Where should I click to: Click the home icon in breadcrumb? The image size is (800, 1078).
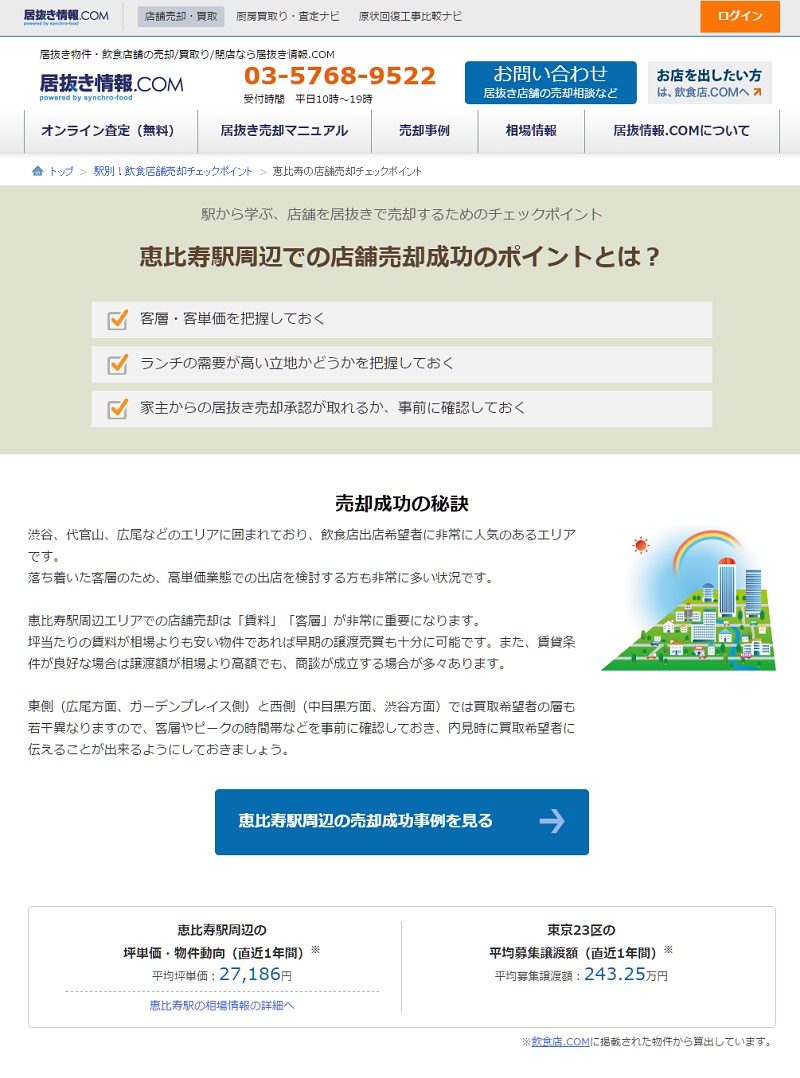[x=37, y=171]
